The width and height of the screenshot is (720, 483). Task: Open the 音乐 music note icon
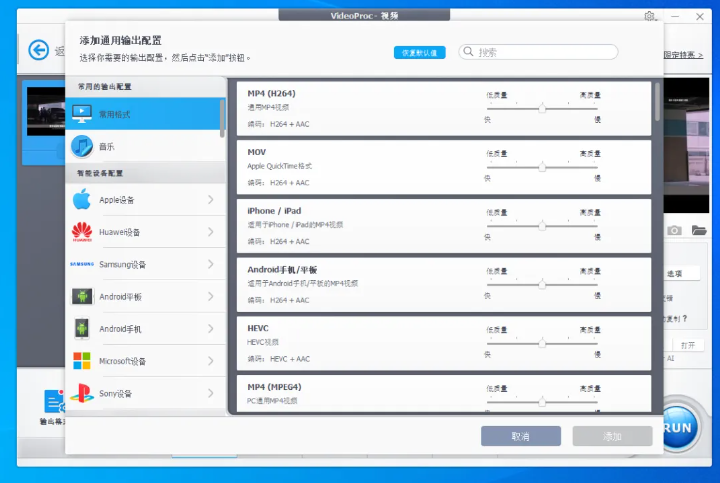pyautogui.click(x=82, y=146)
